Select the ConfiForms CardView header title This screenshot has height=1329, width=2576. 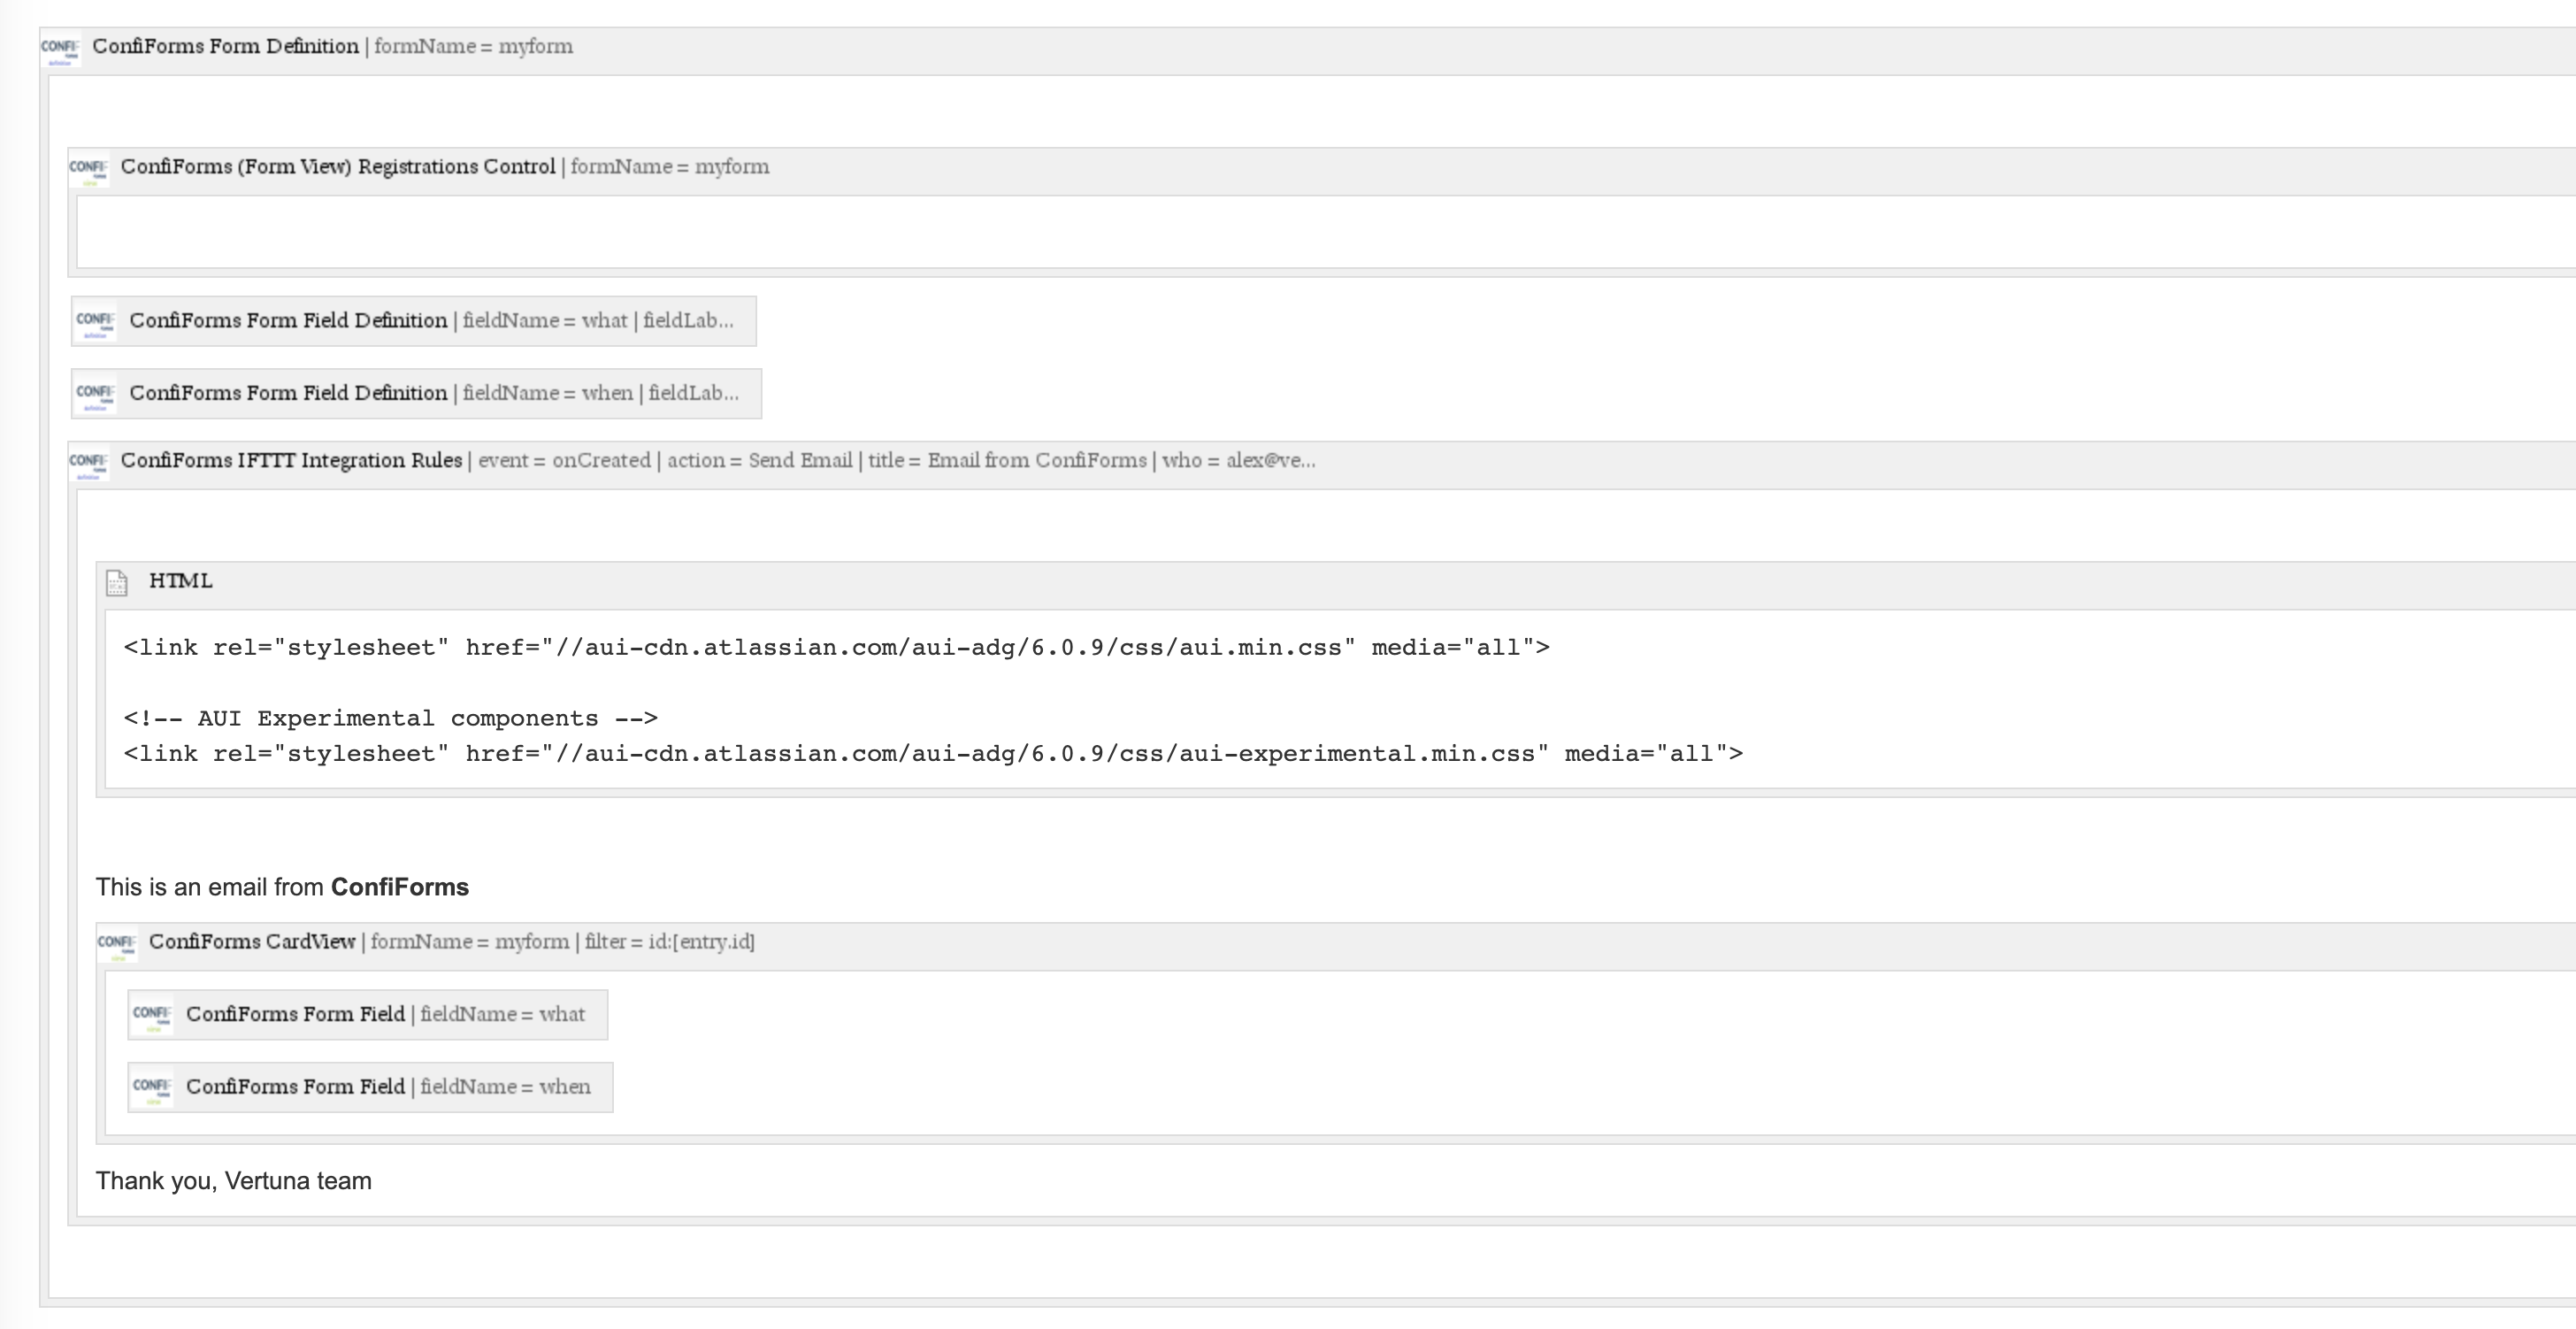pos(252,942)
